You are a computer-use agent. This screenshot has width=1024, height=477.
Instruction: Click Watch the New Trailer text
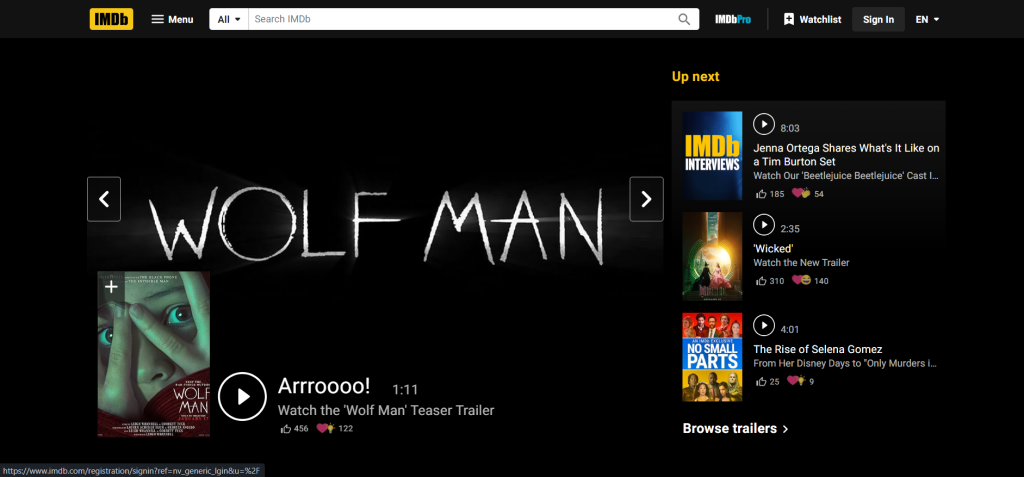click(801, 263)
